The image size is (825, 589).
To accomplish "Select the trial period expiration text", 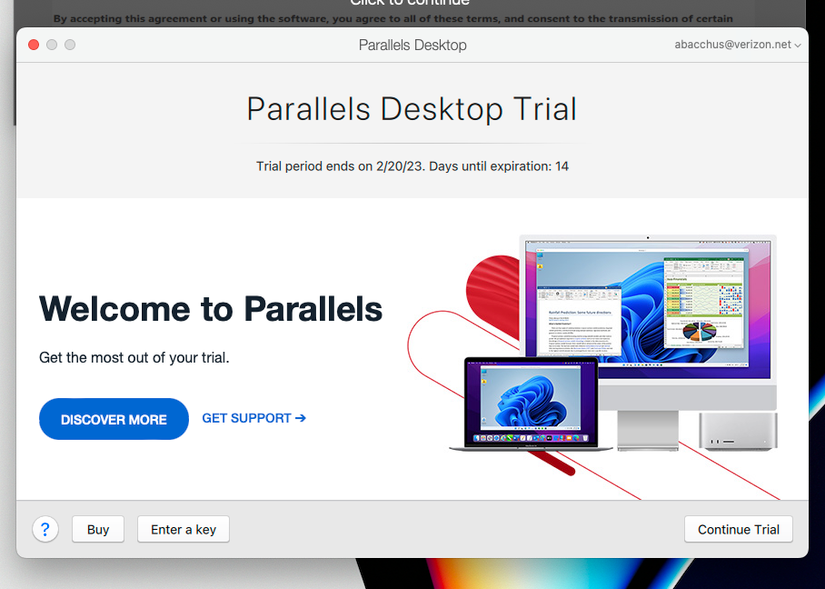I will [x=412, y=166].
